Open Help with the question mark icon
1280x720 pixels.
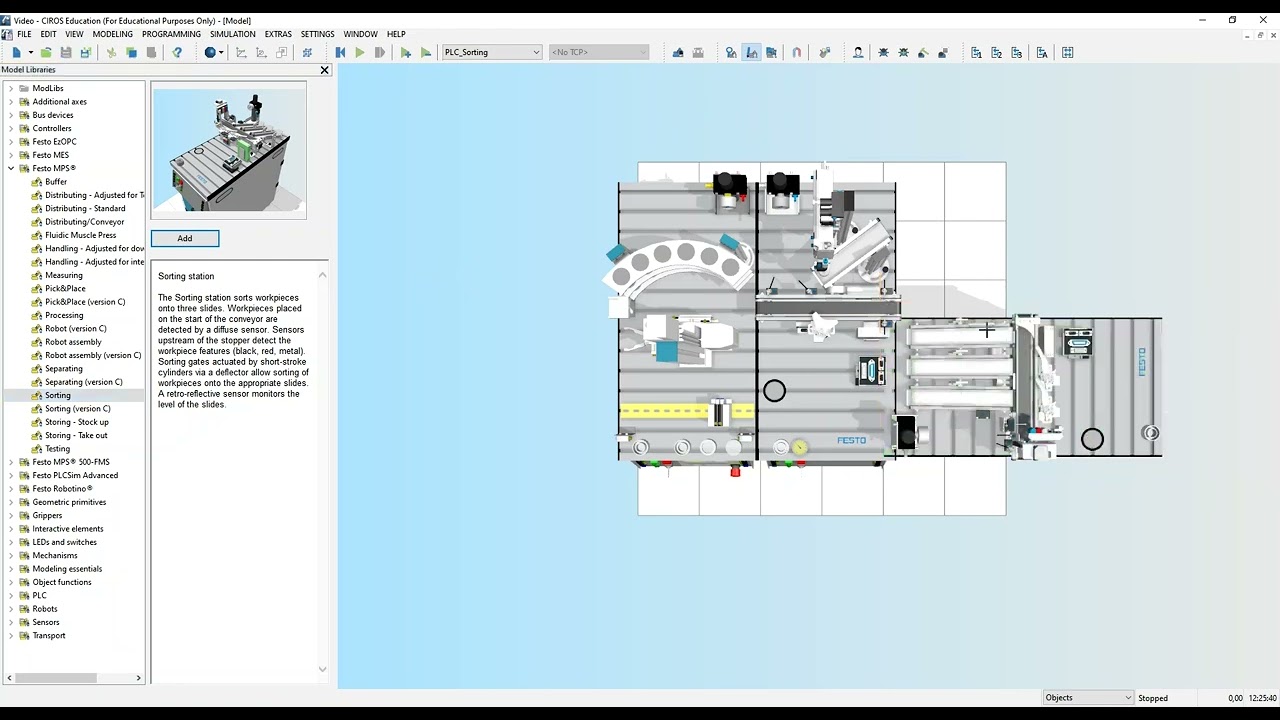click(x=177, y=52)
